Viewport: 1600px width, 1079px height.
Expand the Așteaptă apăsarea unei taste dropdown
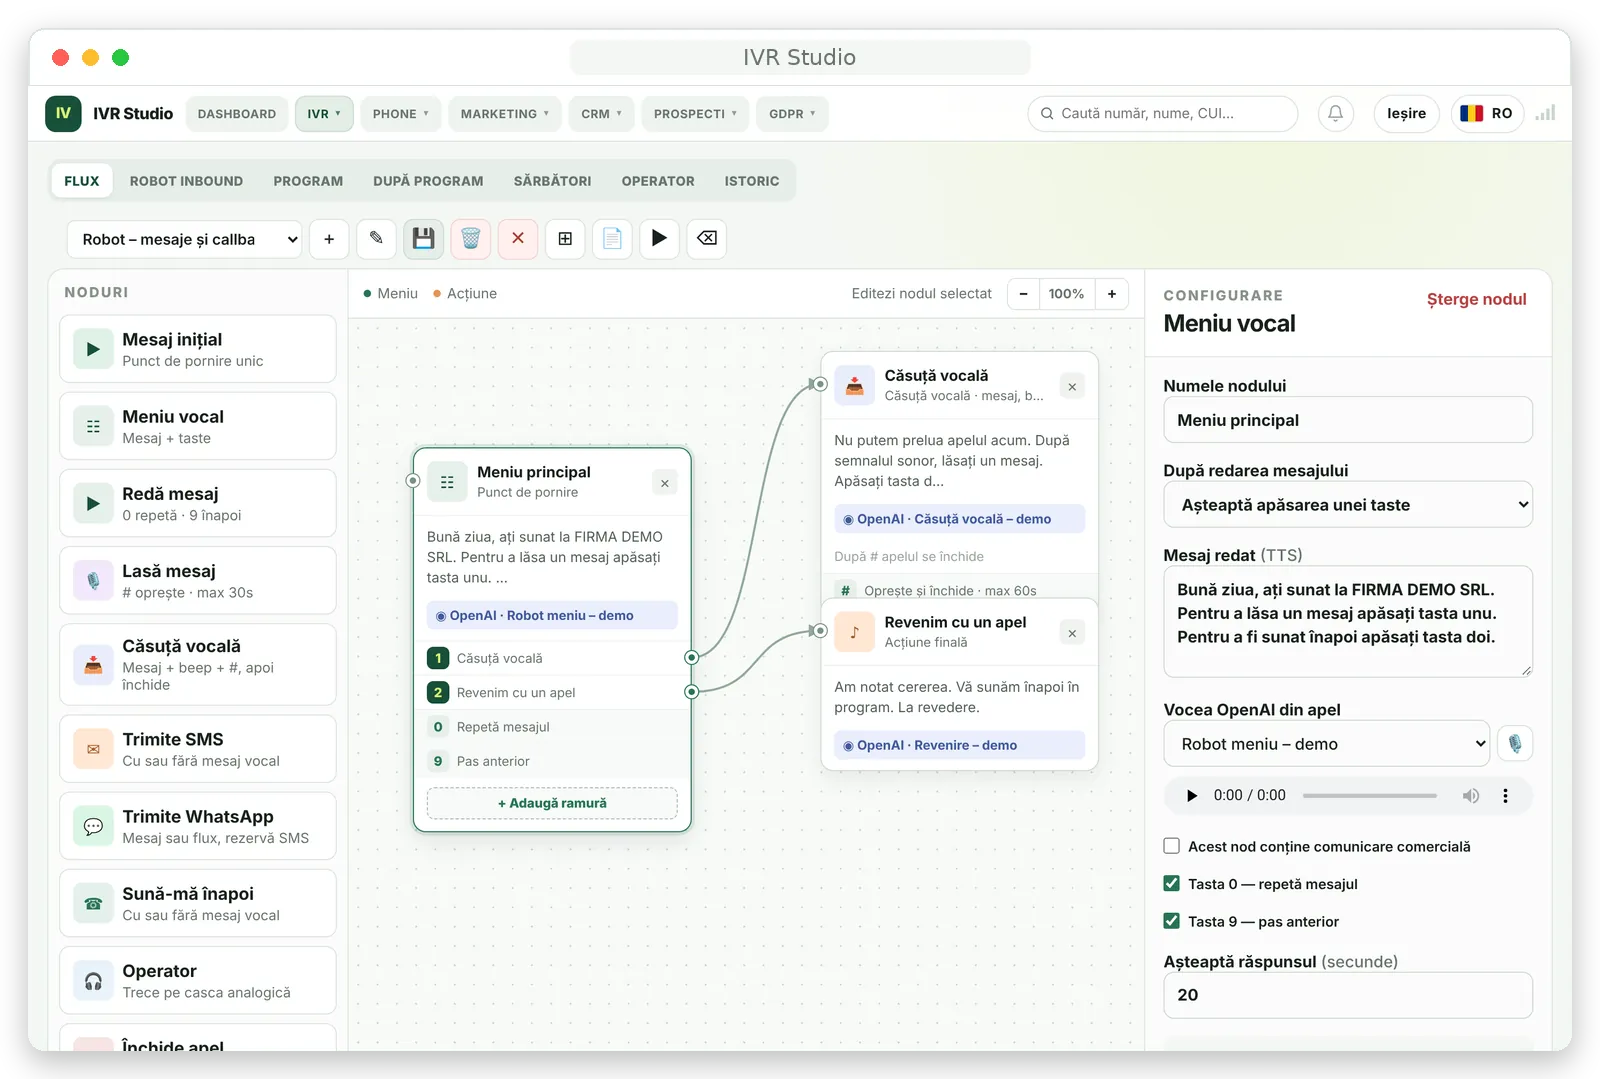click(x=1348, y=505)
